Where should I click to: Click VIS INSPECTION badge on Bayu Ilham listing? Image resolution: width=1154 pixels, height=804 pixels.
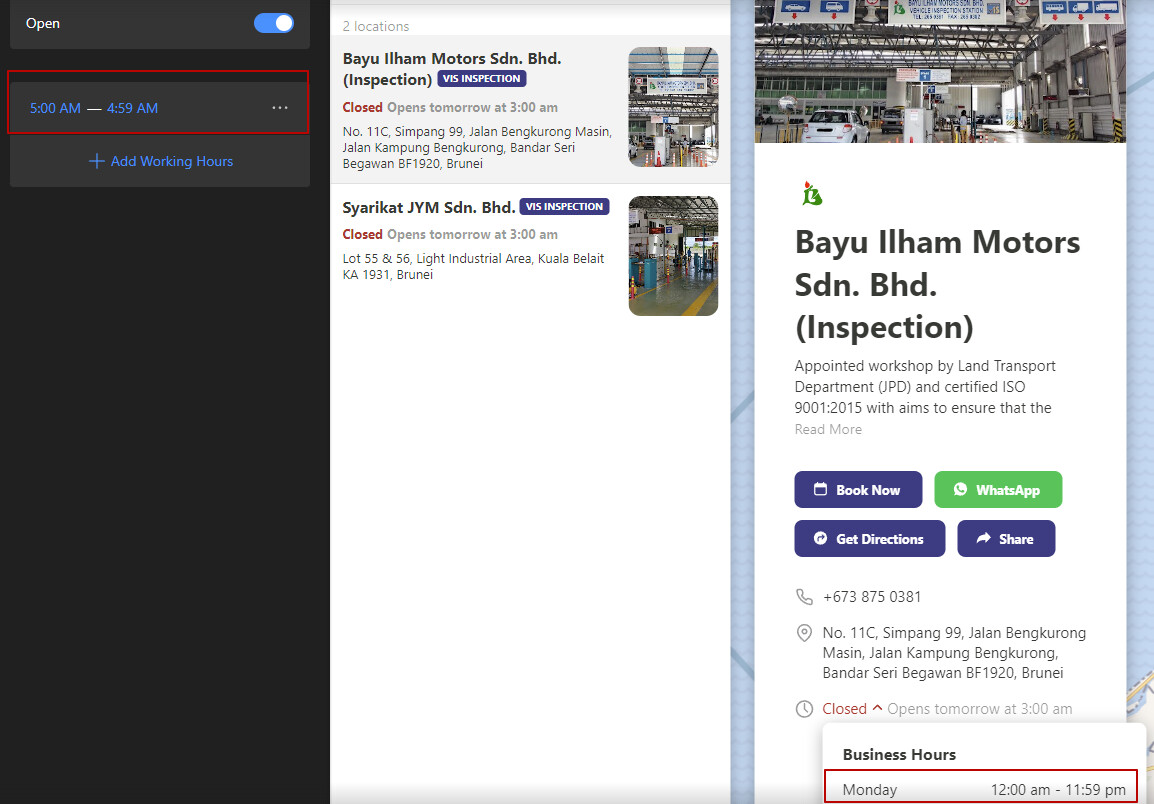tap(482, 79)
